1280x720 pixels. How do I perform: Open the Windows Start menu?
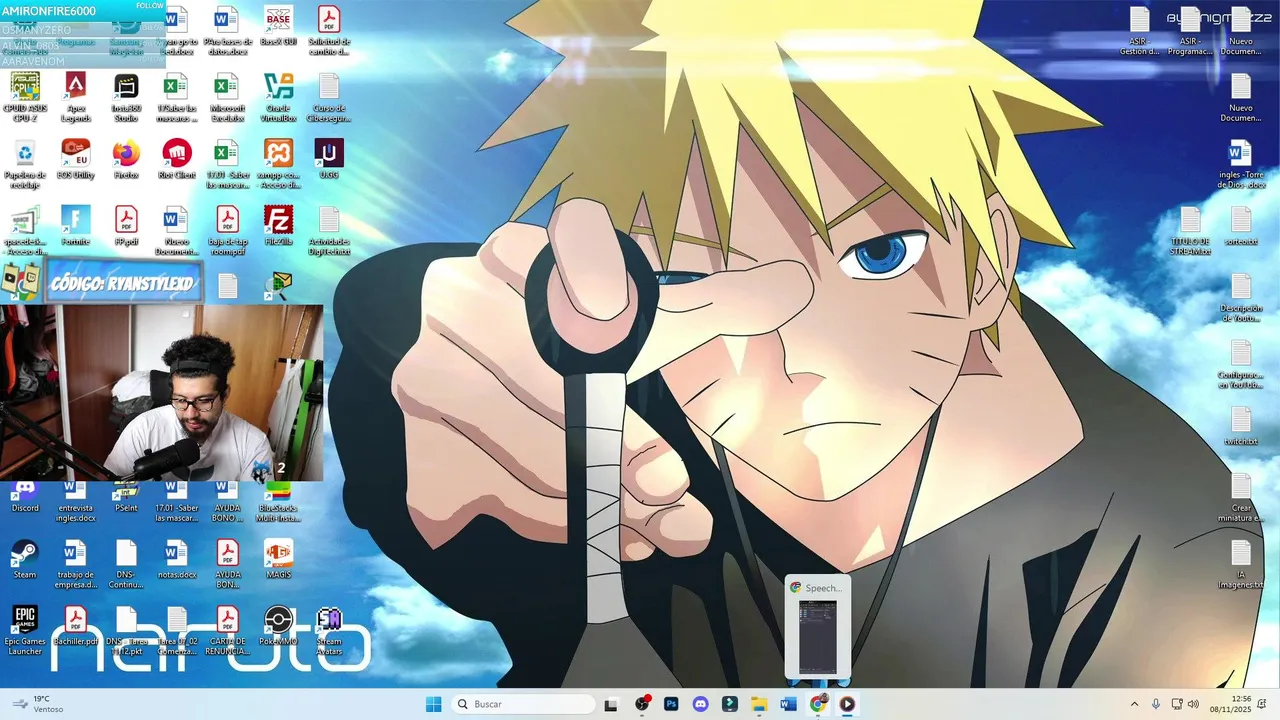(433, 704)
